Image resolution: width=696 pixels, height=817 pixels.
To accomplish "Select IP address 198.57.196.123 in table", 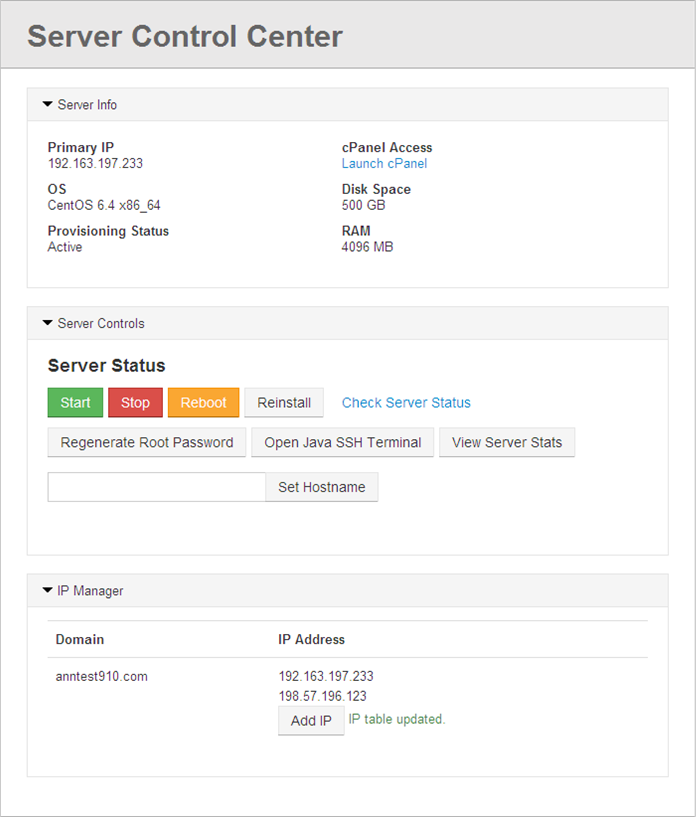I will click(x=322, y=696).
